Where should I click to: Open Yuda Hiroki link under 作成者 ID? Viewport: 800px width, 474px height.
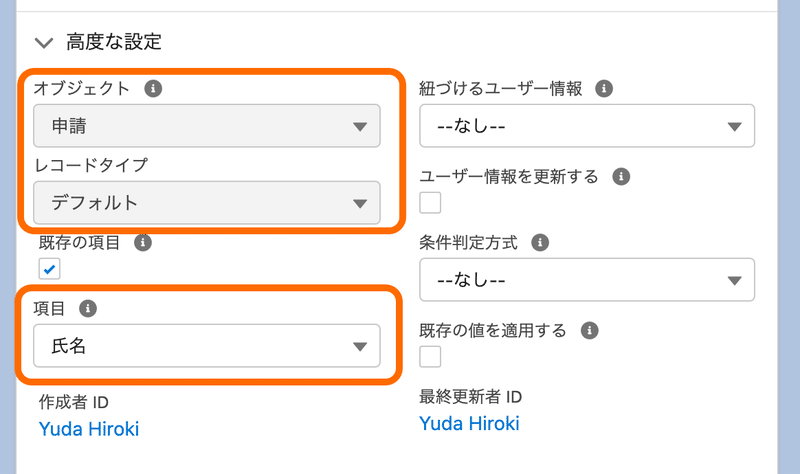pos(89,429)
